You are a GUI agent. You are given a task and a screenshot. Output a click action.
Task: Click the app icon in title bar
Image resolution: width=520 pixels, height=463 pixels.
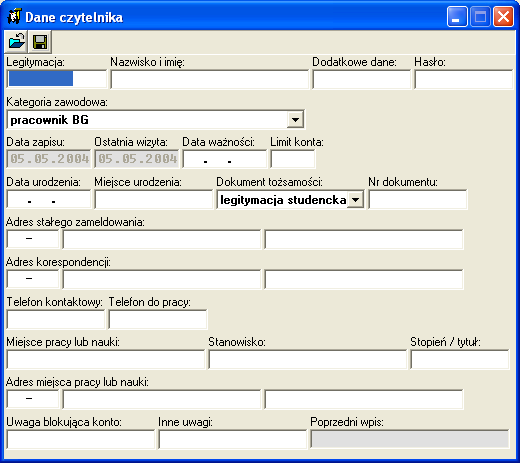tap(15, 17)
